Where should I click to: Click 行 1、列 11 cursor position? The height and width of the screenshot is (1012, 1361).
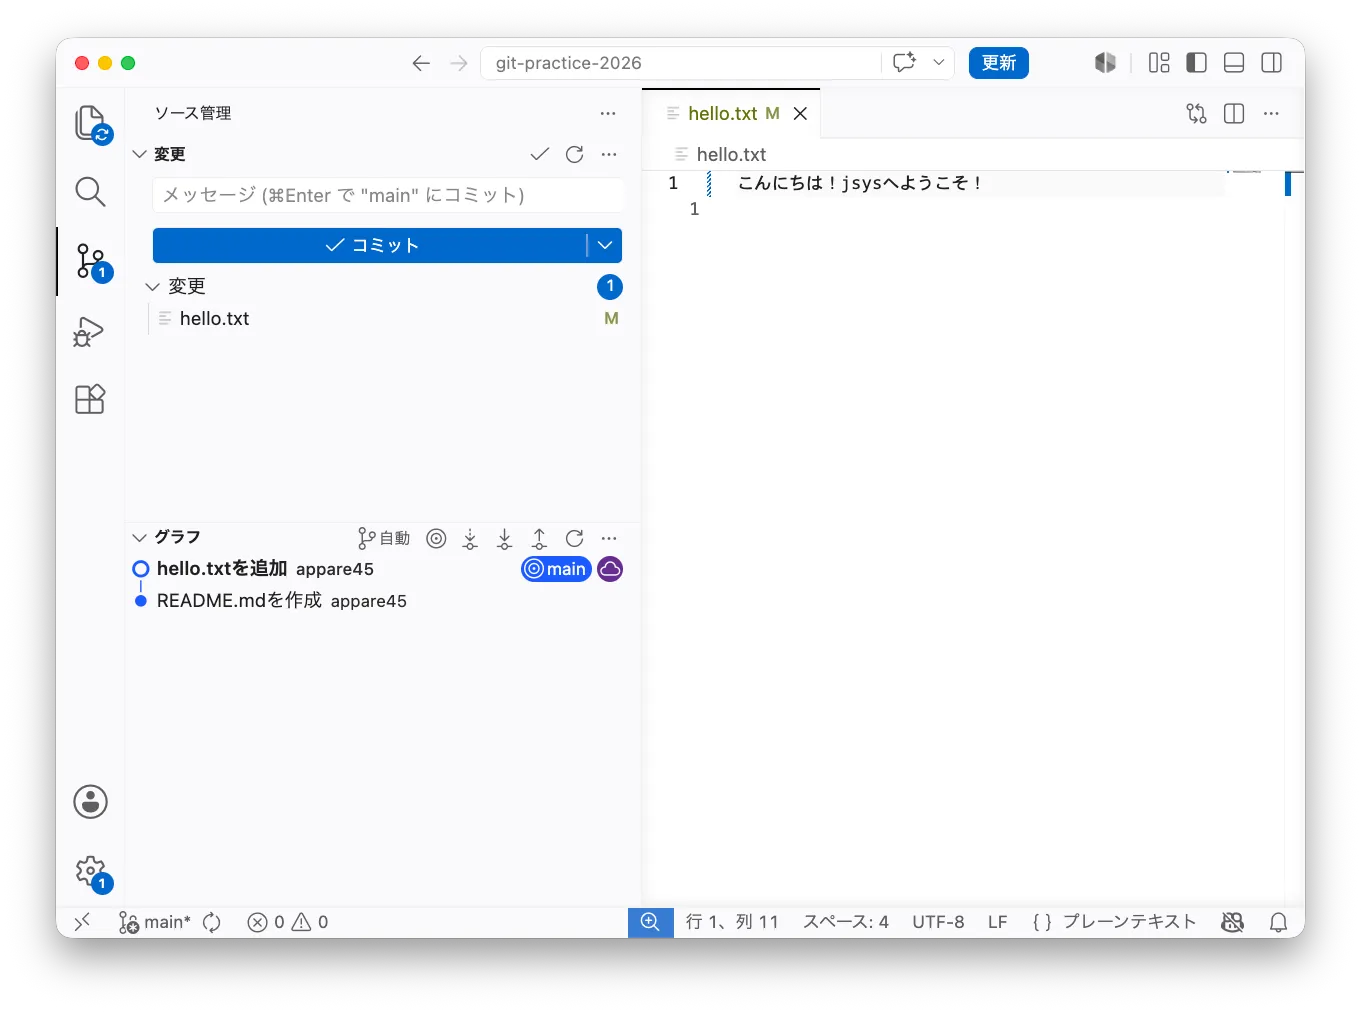[x=732, y=922]
